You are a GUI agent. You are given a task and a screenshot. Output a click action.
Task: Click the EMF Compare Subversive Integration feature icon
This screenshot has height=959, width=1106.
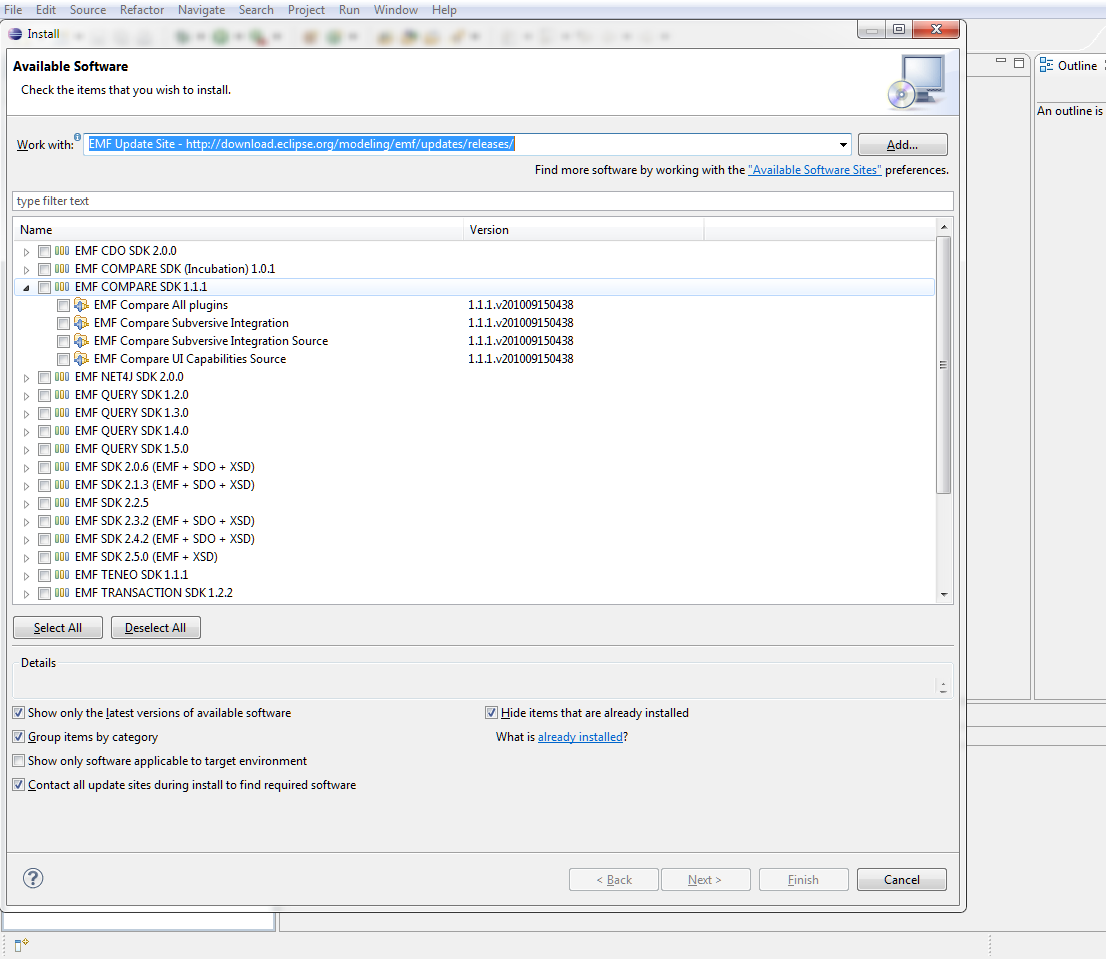(82, 323)
